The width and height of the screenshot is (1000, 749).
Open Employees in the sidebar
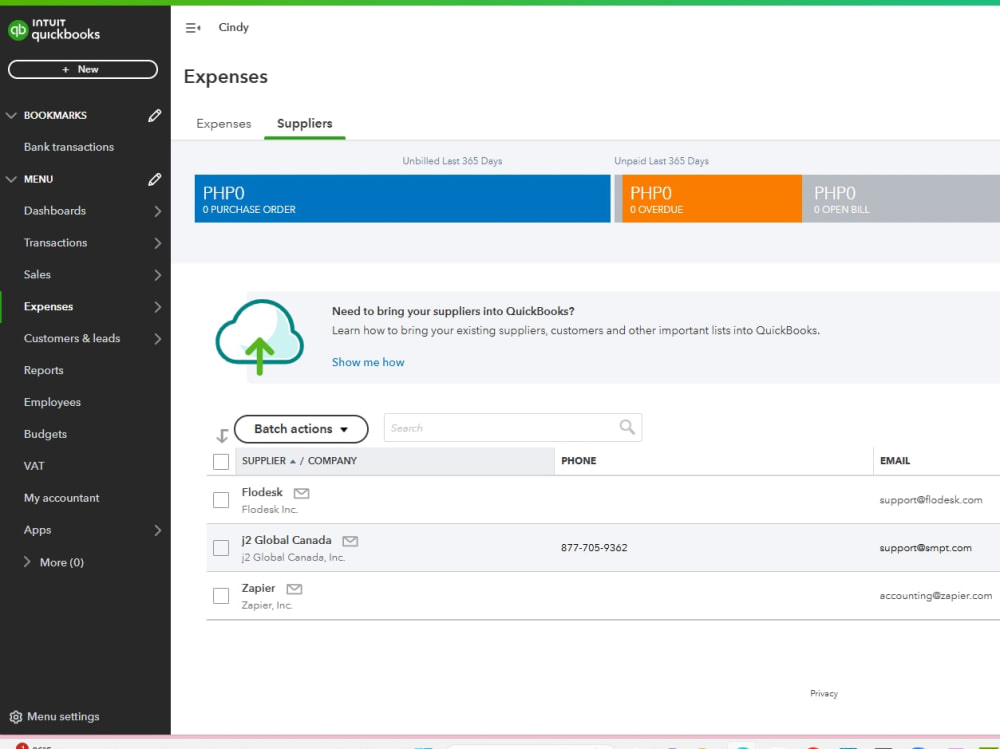[52, 402]
